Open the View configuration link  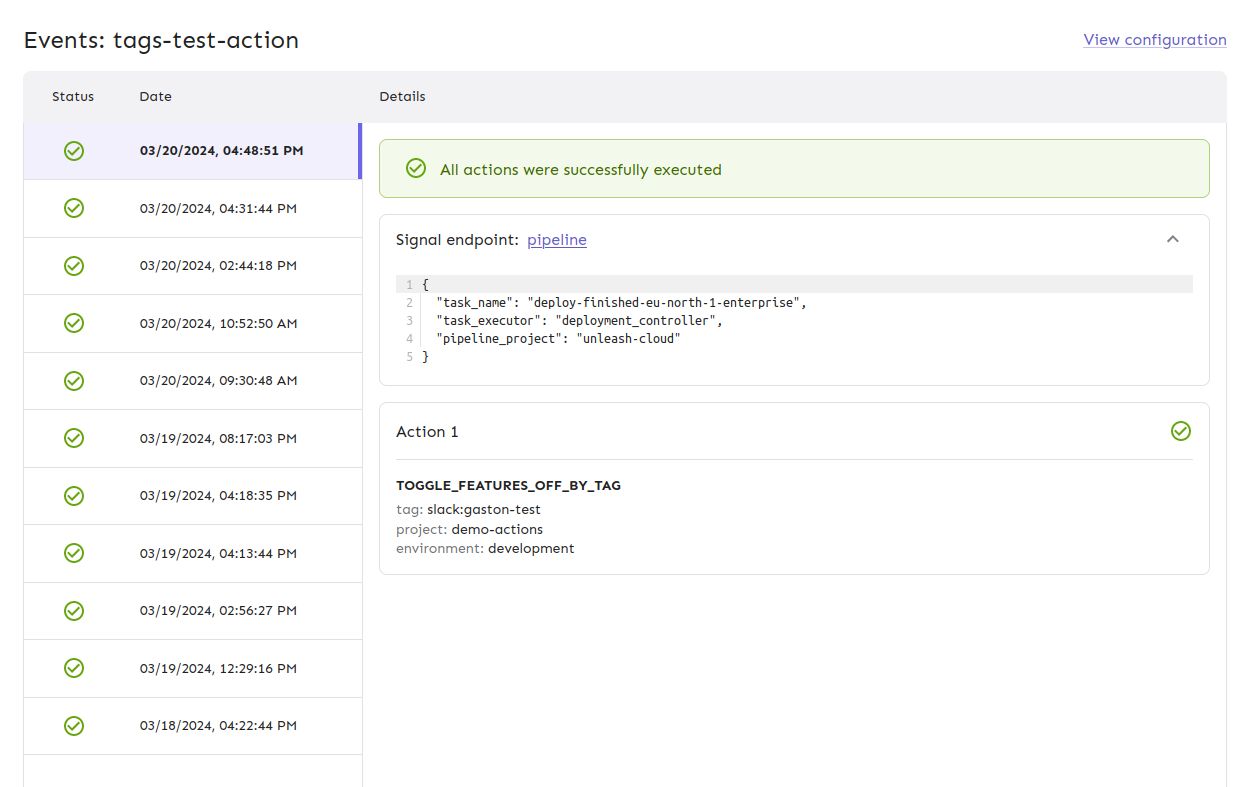point(1154,40)
